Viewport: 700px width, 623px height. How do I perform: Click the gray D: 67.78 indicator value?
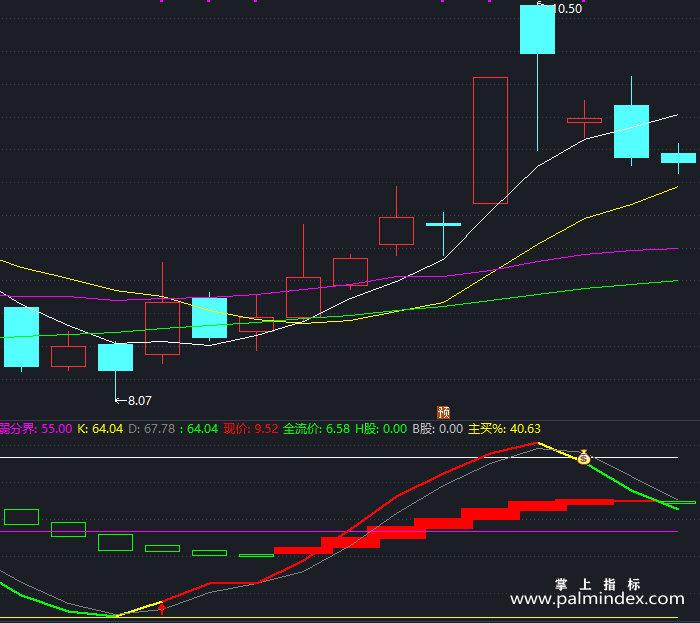click(x=152, y=429)
